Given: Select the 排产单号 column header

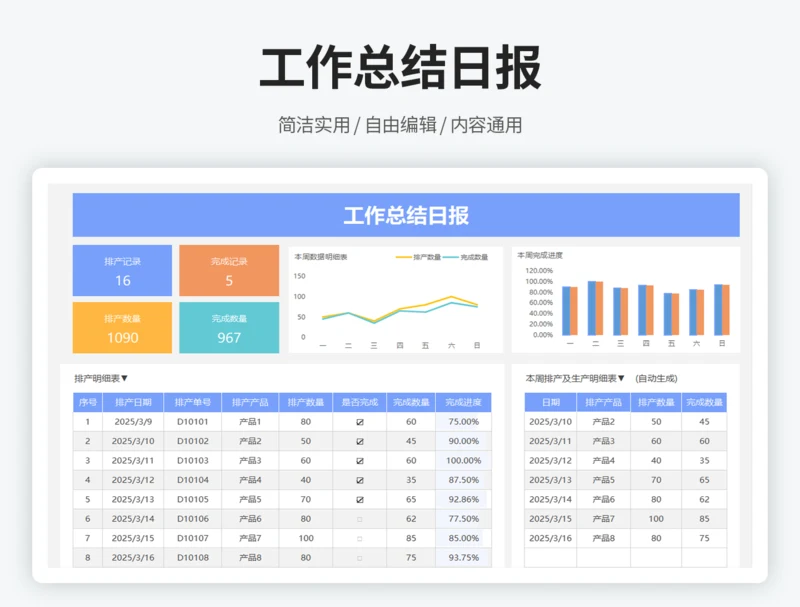Looking at the screenshot, I should tap(193, 403).
